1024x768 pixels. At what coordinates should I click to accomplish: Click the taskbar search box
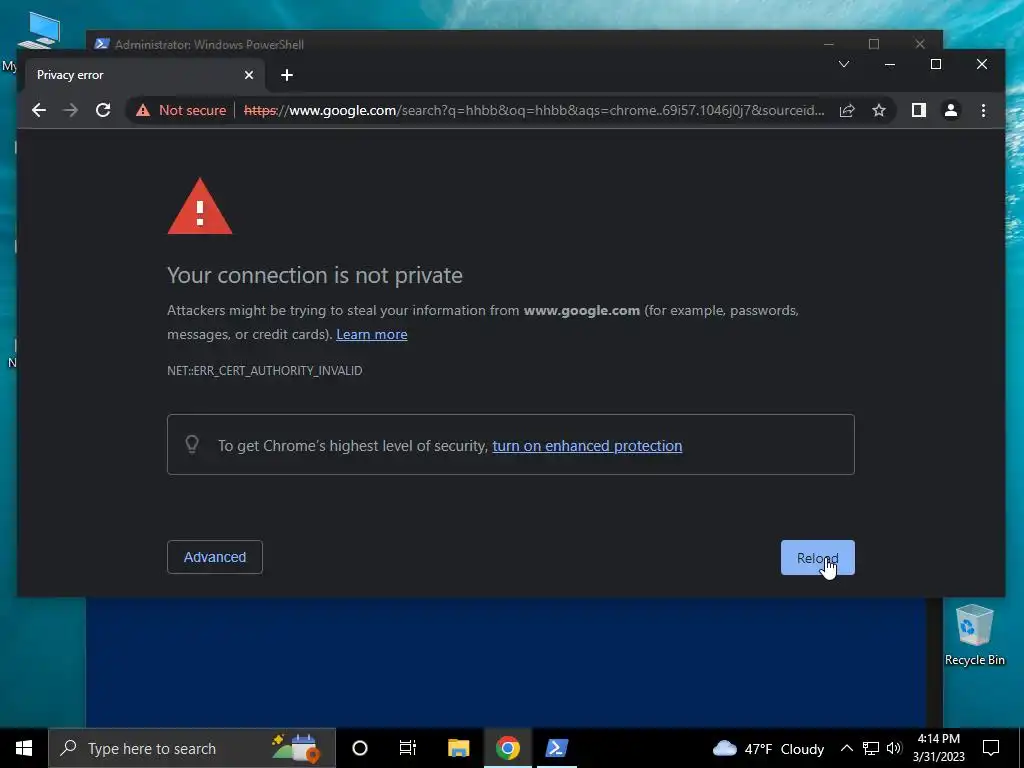[192, 748]
